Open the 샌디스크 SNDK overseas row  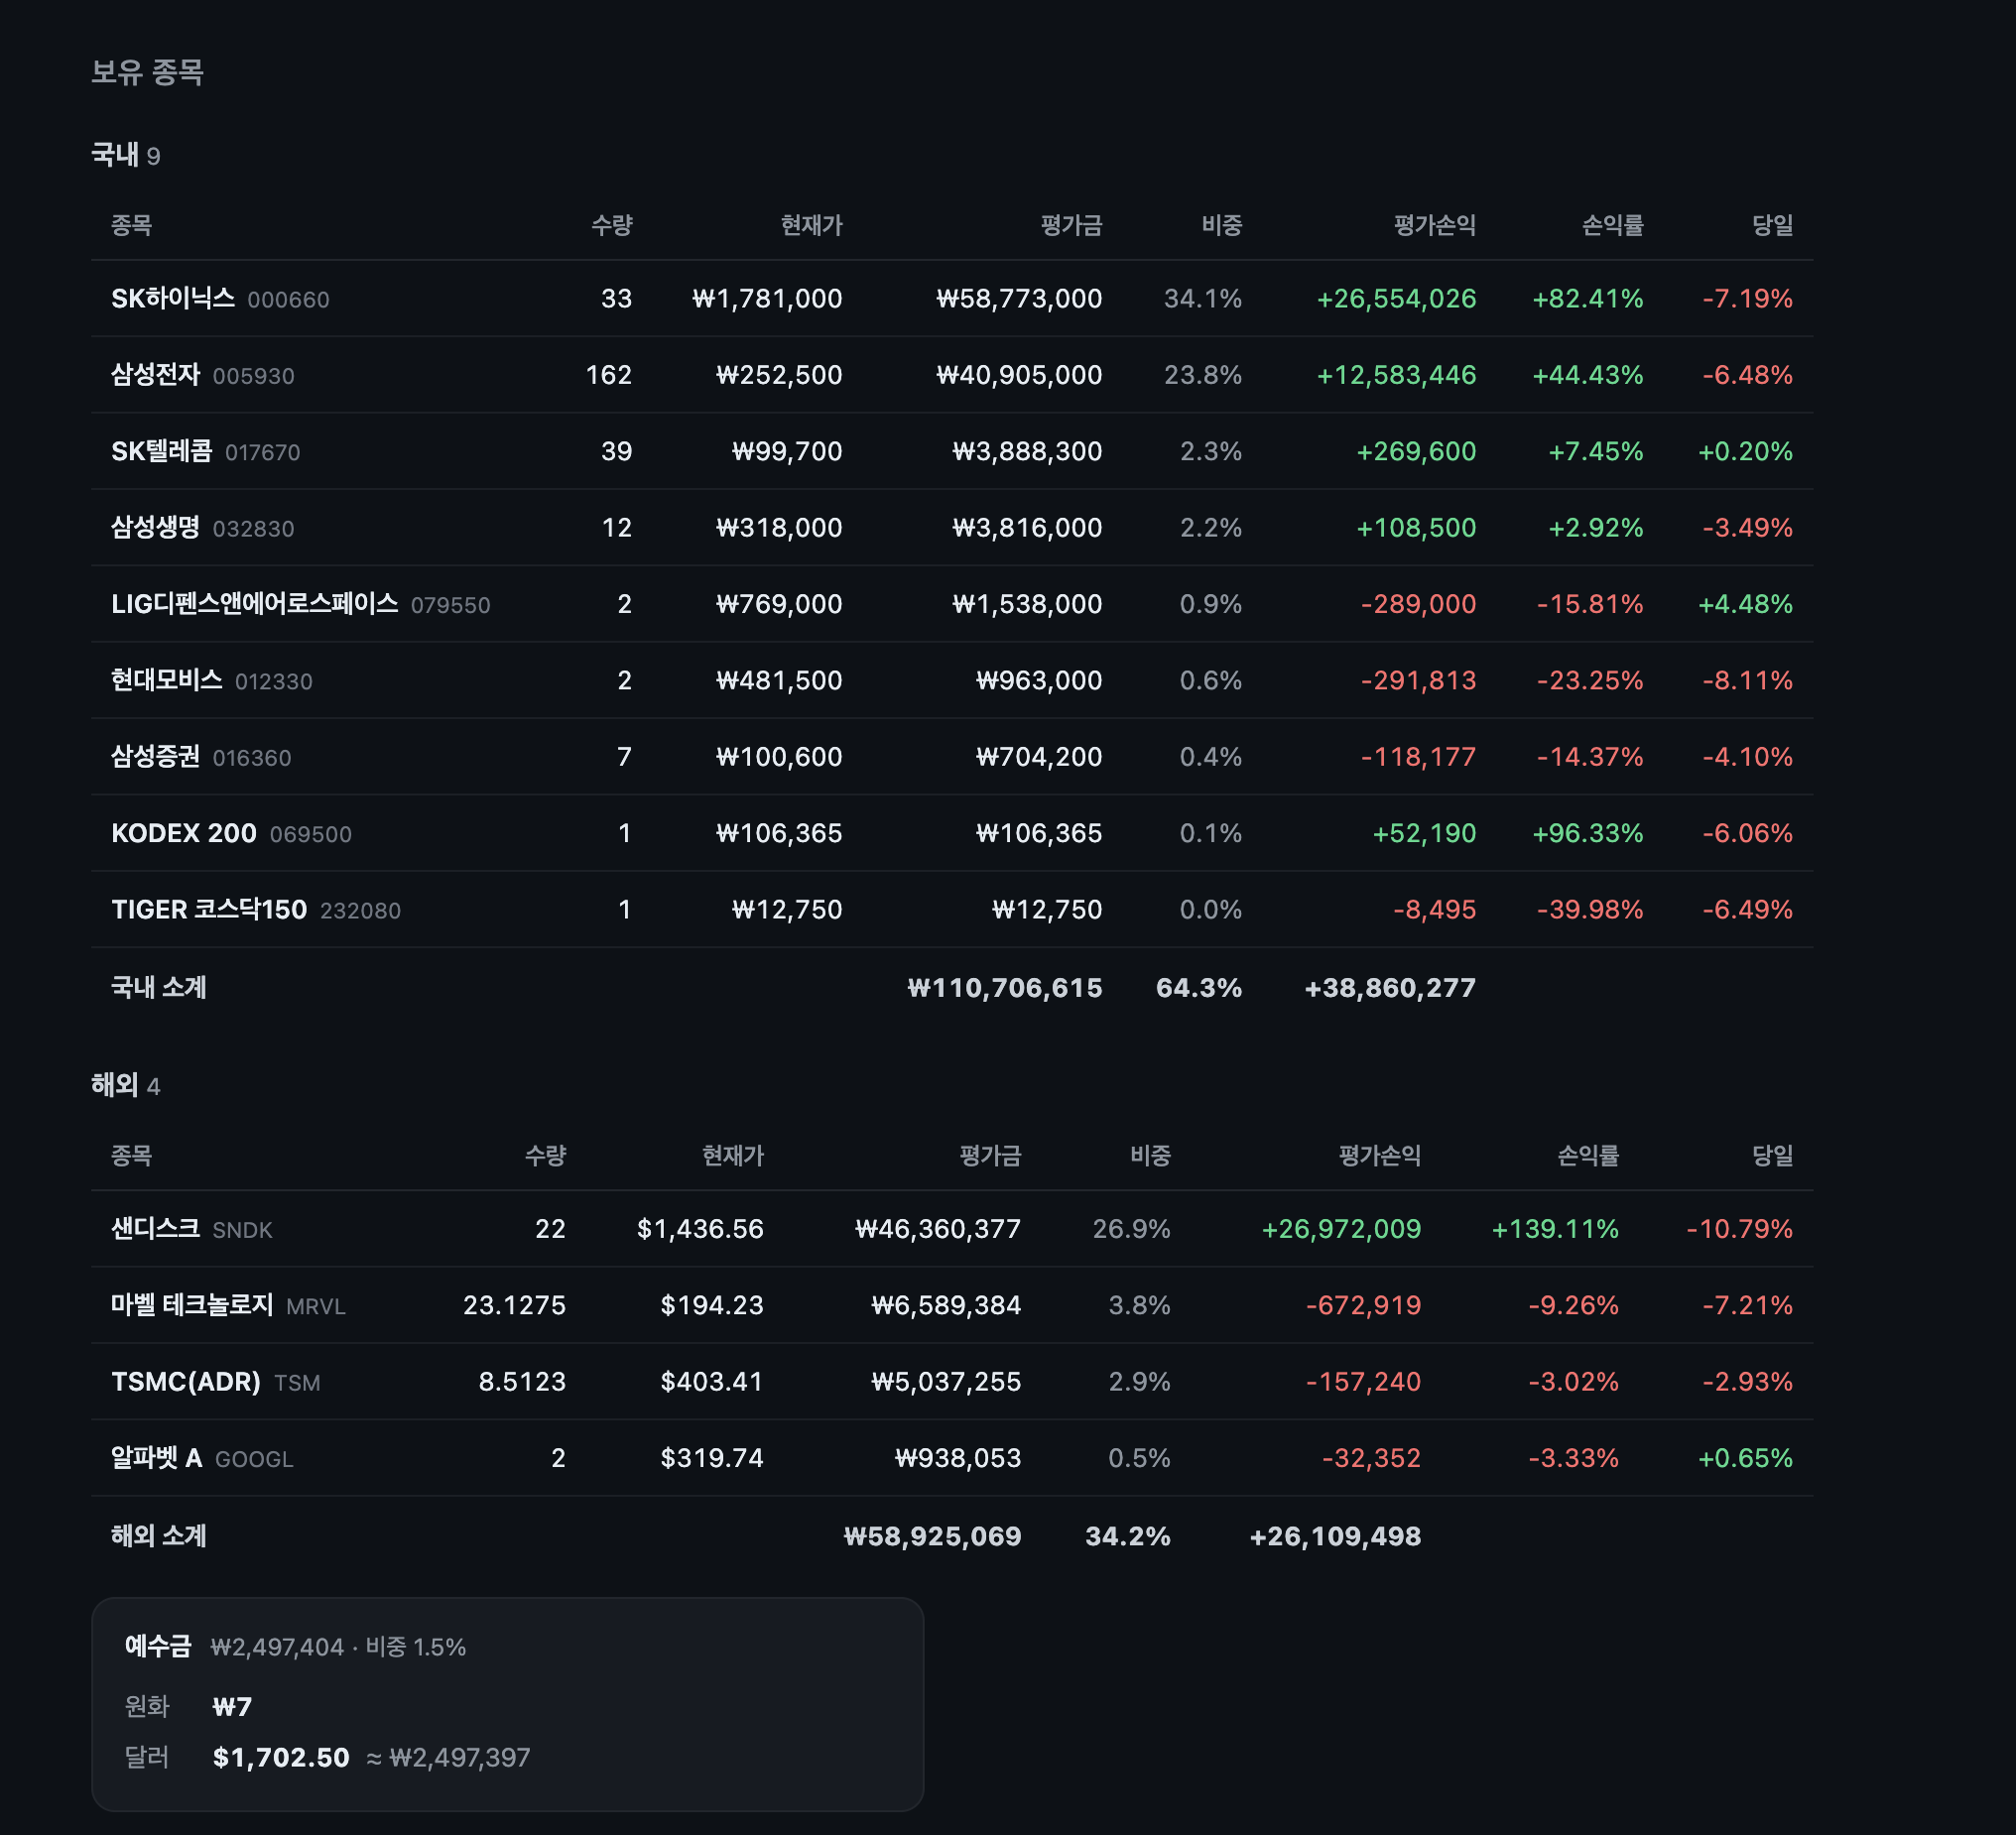[951, 1228]
